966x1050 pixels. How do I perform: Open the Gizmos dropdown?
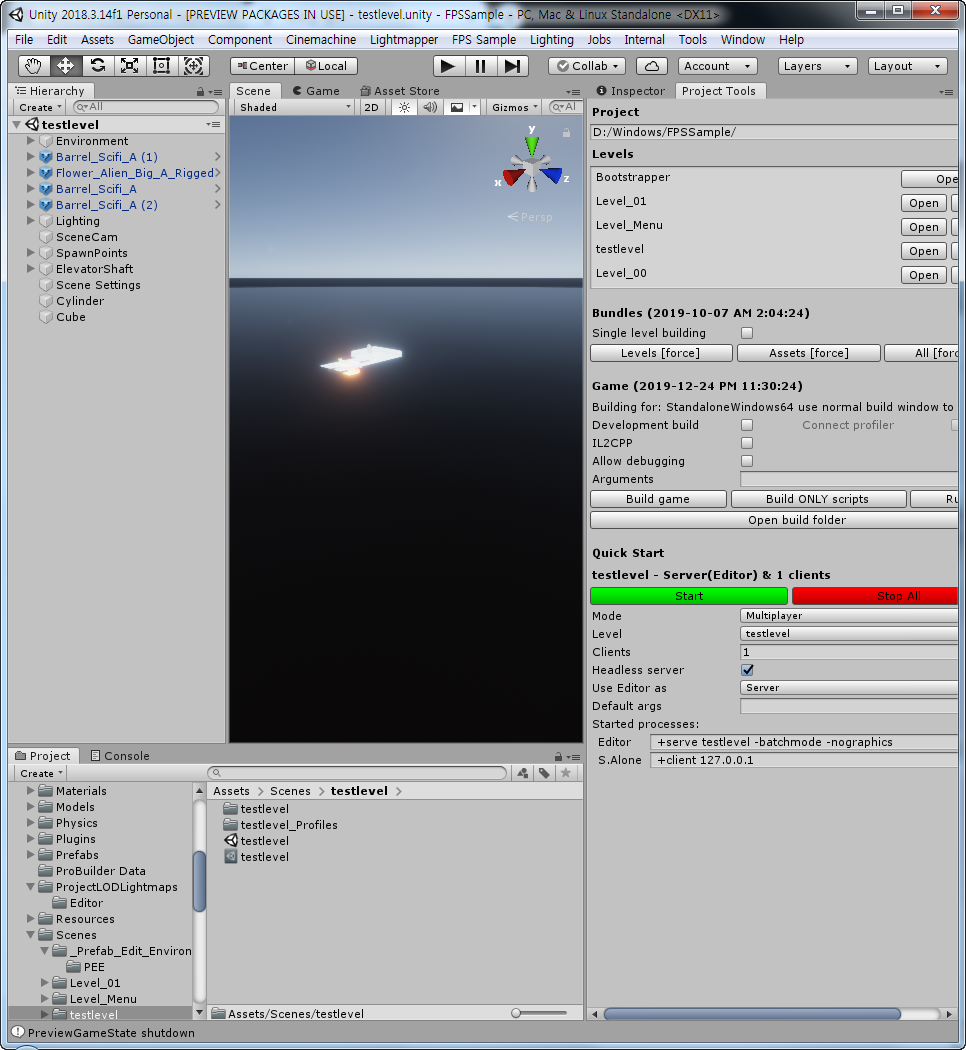(x=515, y=107)
